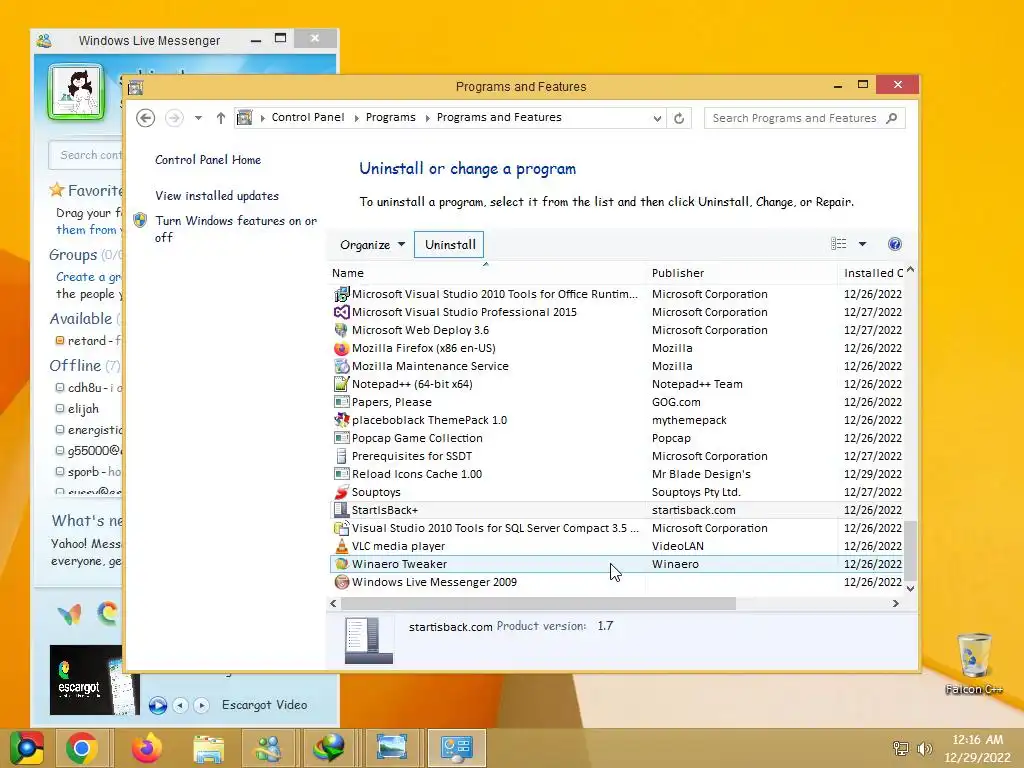Collapse the Available group in Messenger
Viewport: 1024px width, 768px height.
click(81, 319)
